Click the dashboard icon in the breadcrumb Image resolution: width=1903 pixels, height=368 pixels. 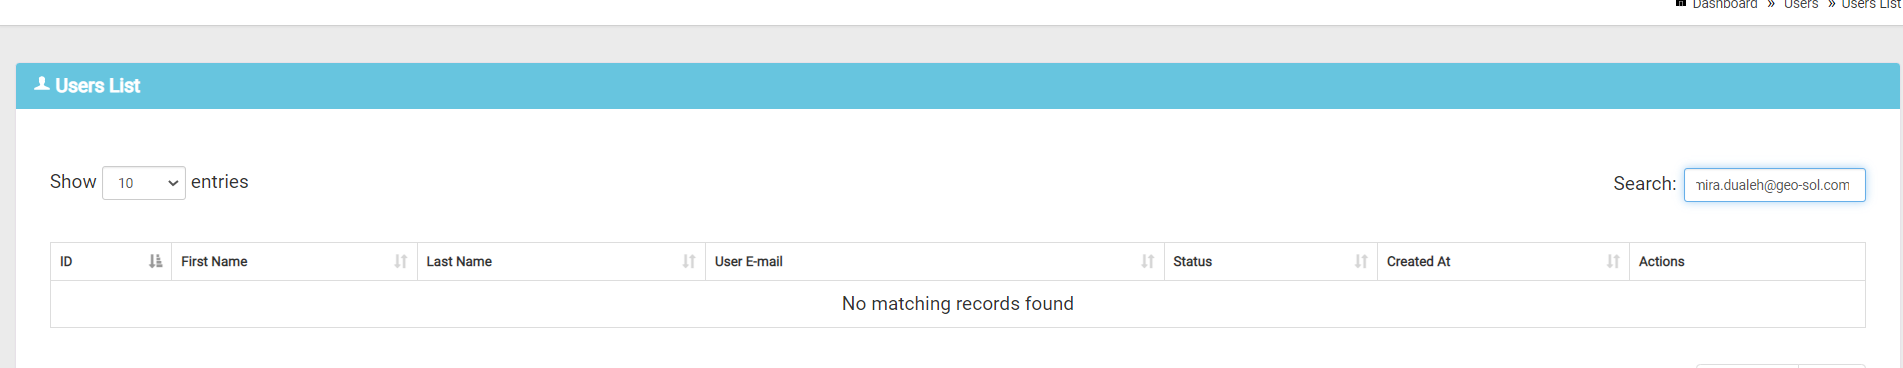[1681, 4]
